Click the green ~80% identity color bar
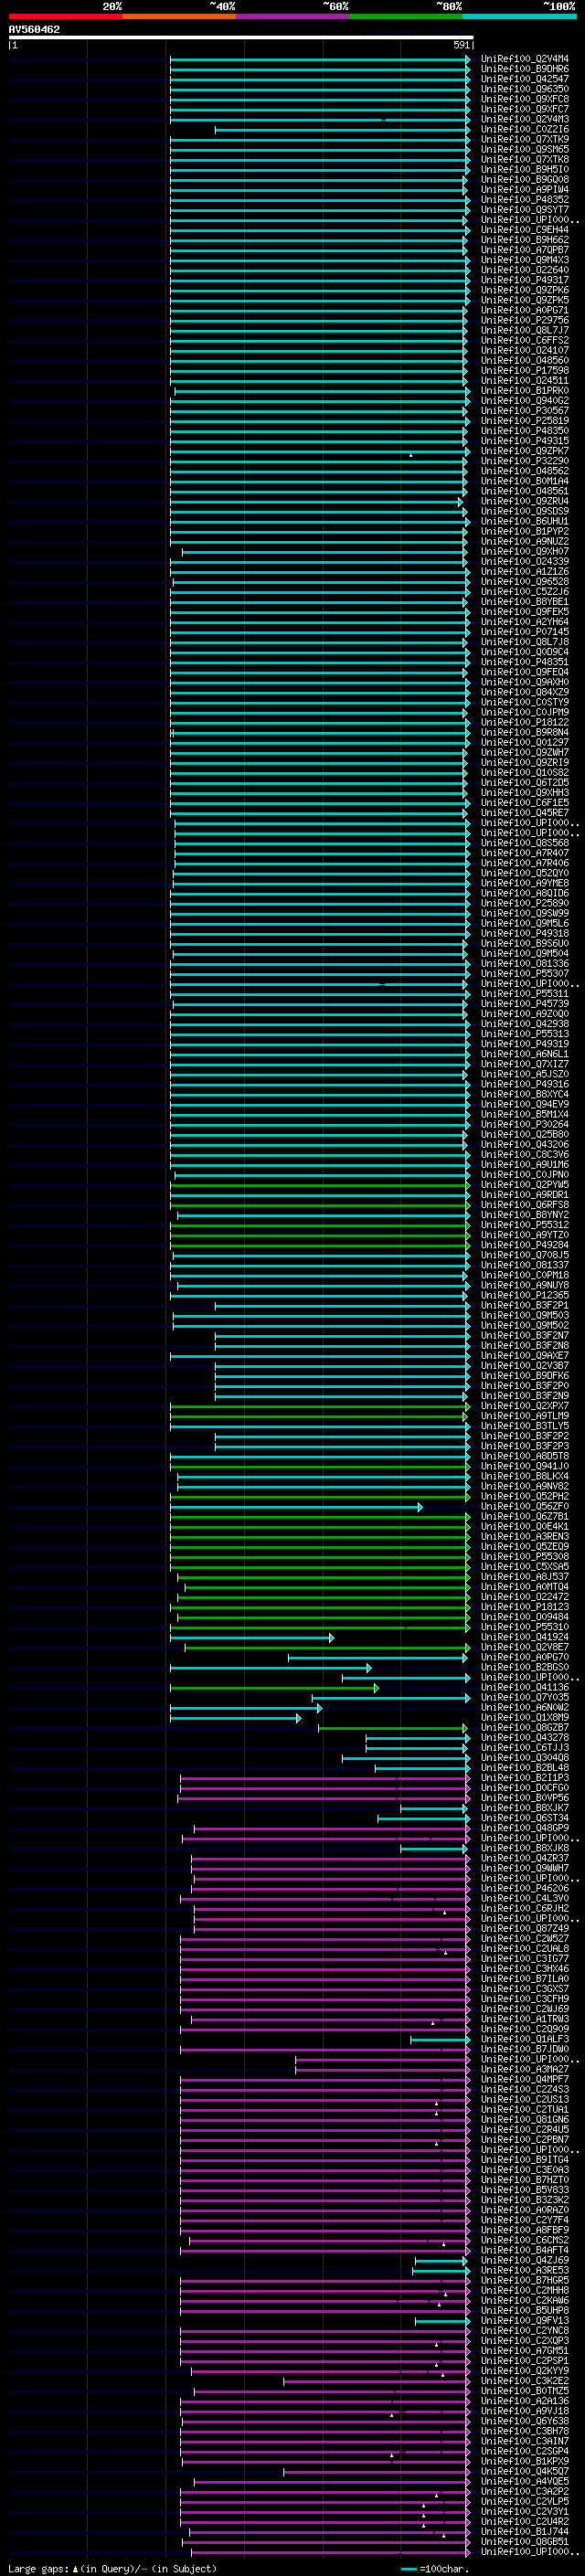This screenshot has width=585, height=2576. (x=405, y=16)
